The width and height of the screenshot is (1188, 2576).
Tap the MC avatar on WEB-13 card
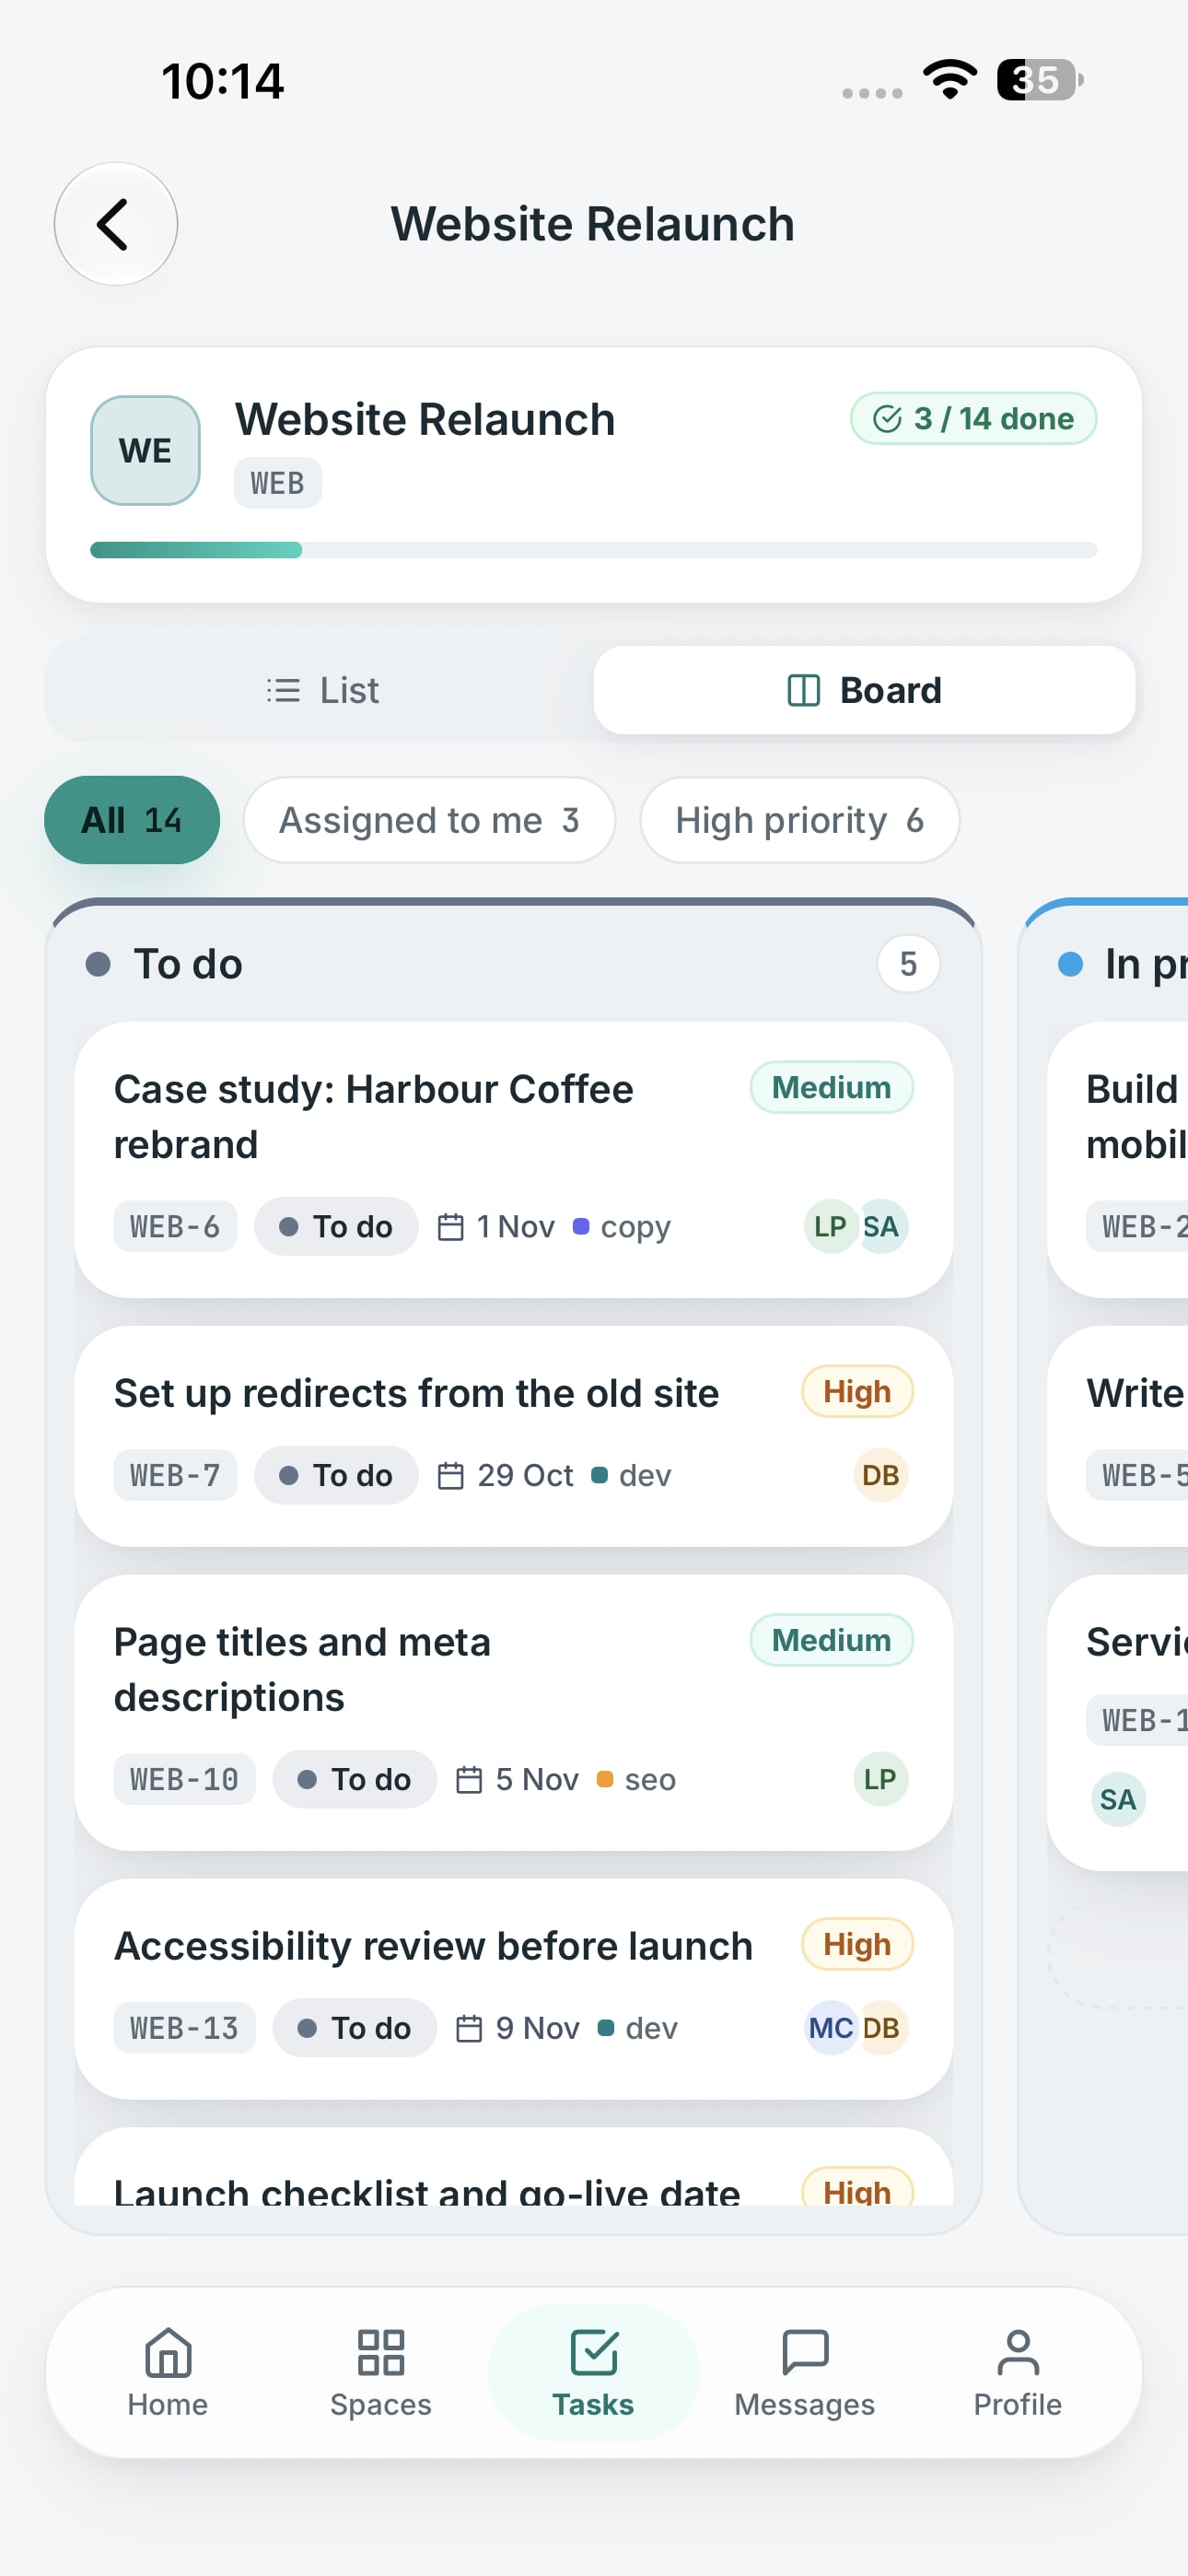click(830, 2028)
